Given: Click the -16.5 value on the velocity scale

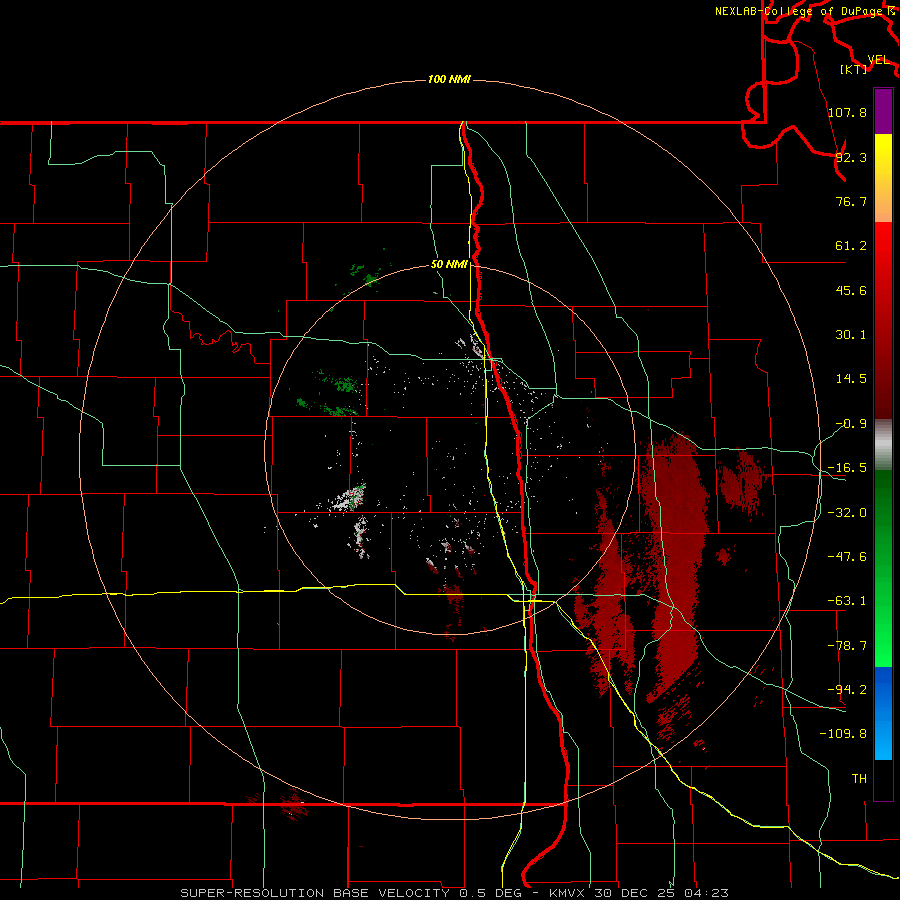Looking at the screenshot, I should 847,468.
